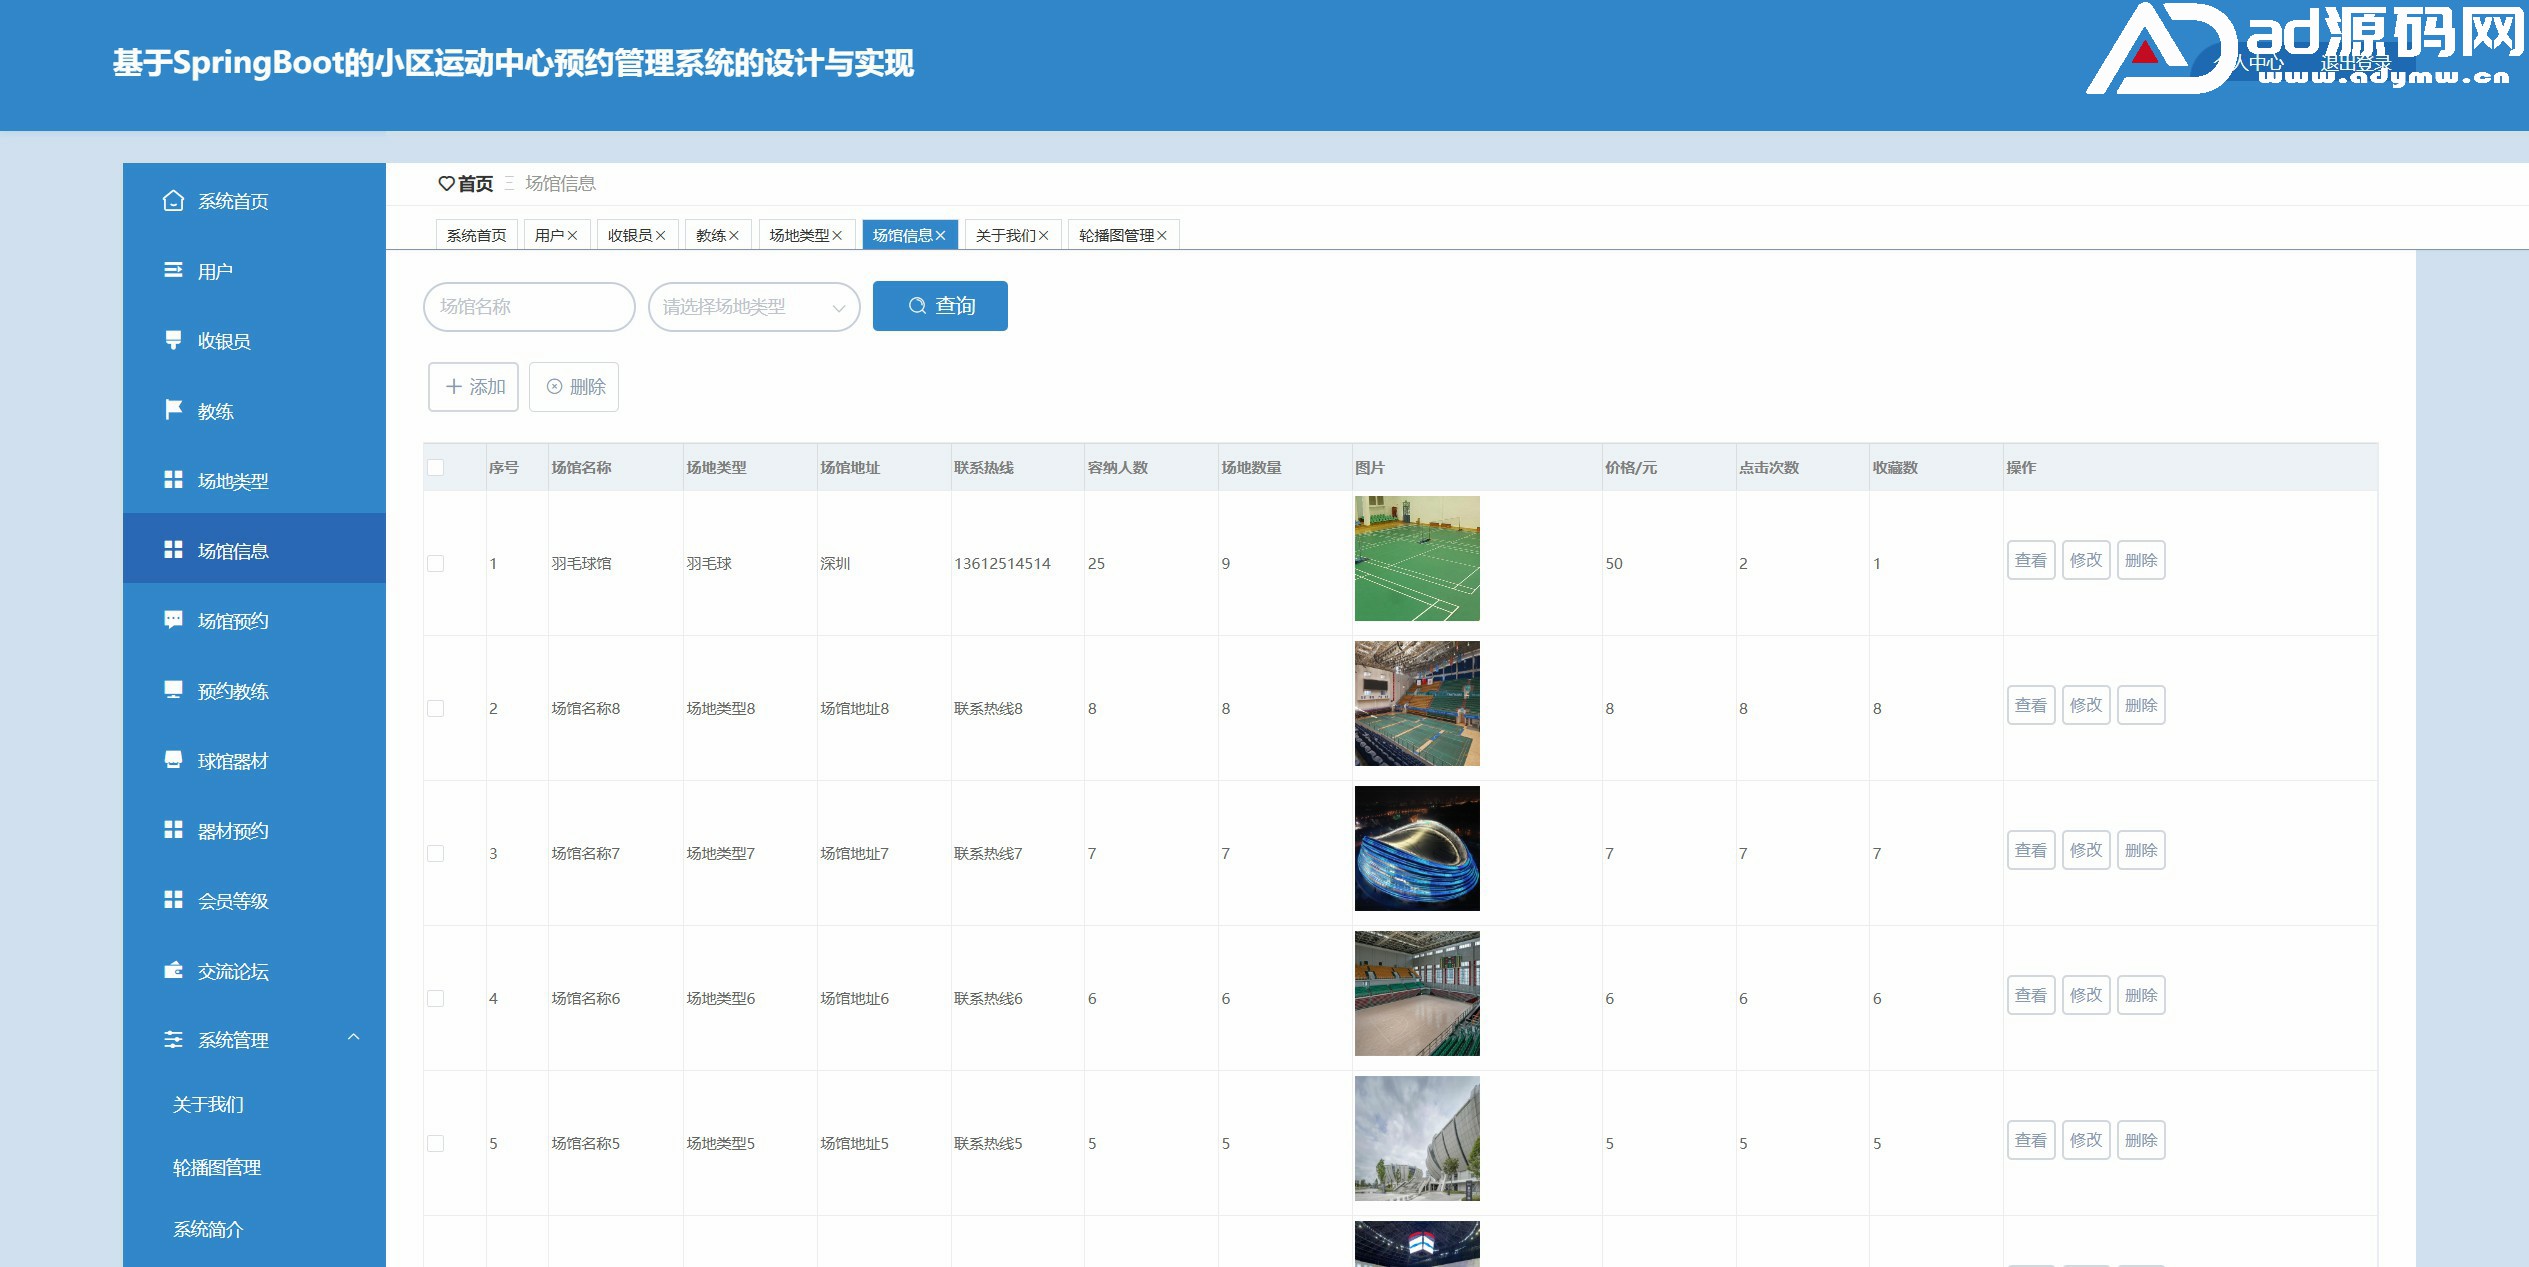Check the checkbox for 羽毛球馆 row
The height and width of the screenshot is (1267, 2529).
pos(436,564)
